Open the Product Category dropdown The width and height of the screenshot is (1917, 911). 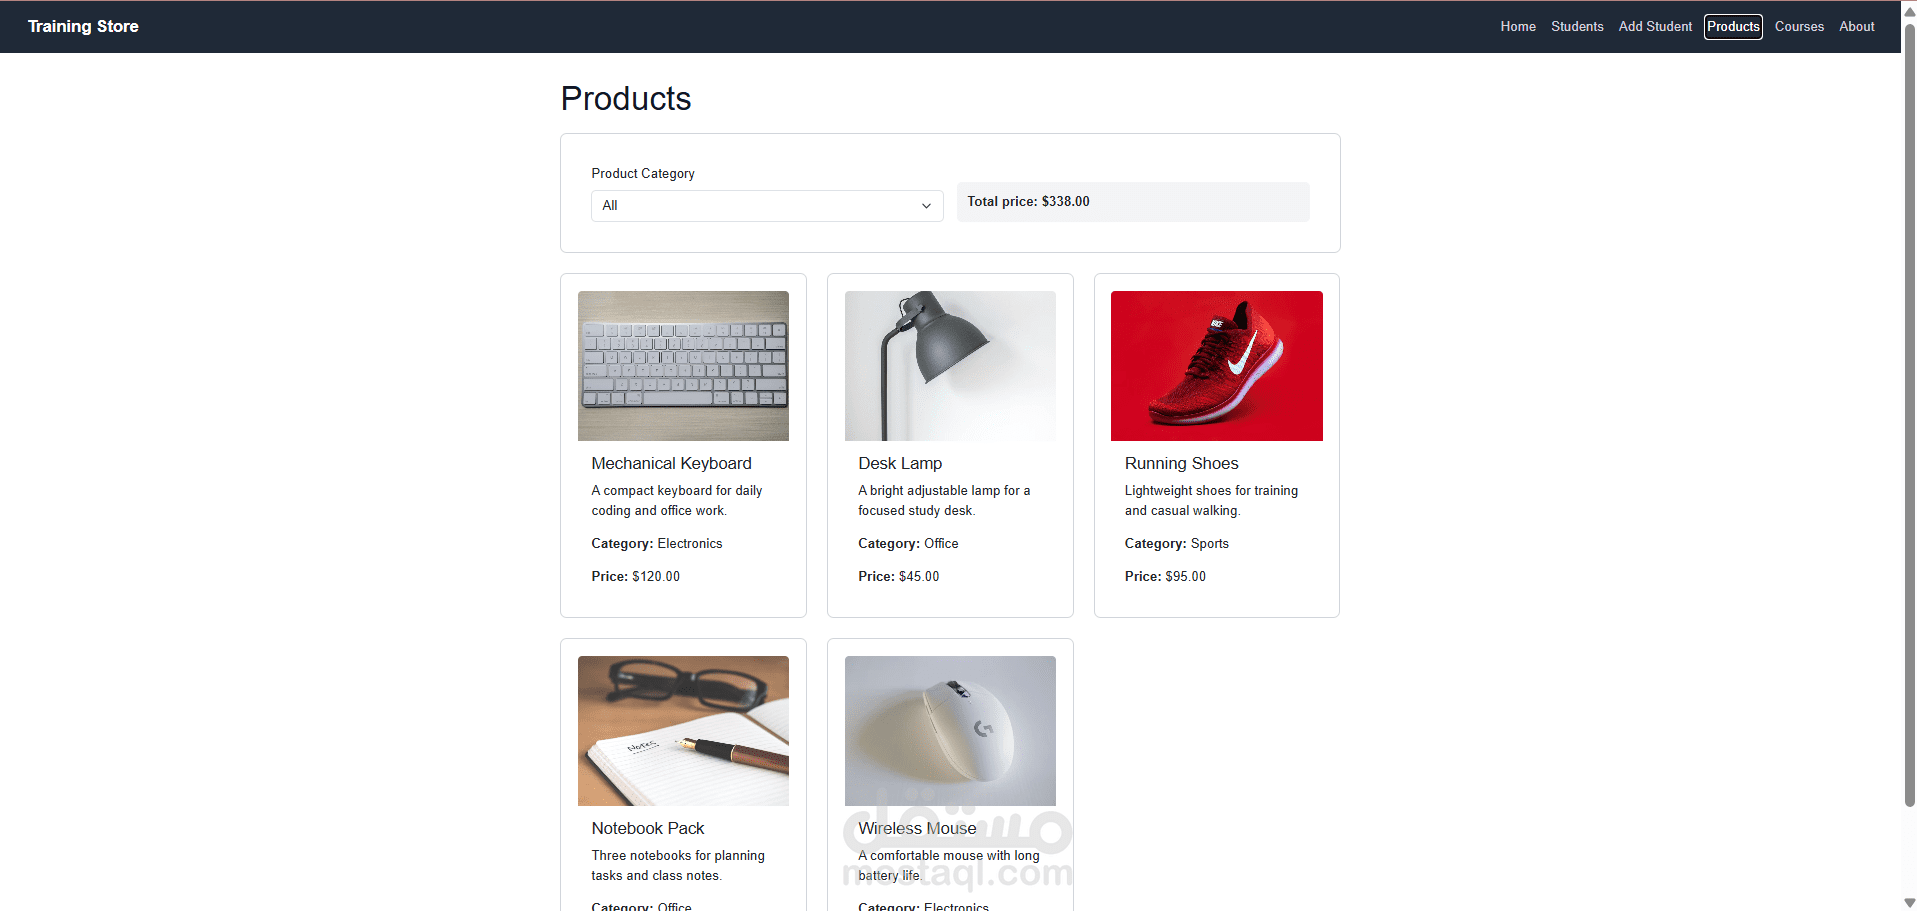click(x=767, y=206)
